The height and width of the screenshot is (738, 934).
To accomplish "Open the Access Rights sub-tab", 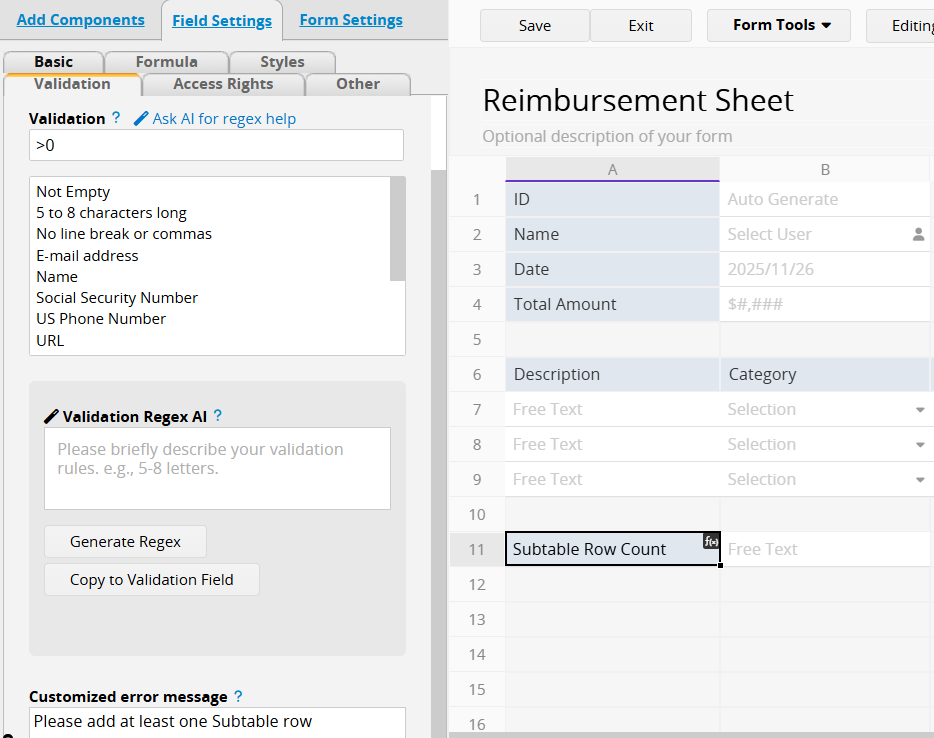I will click(x=223, y=84).
